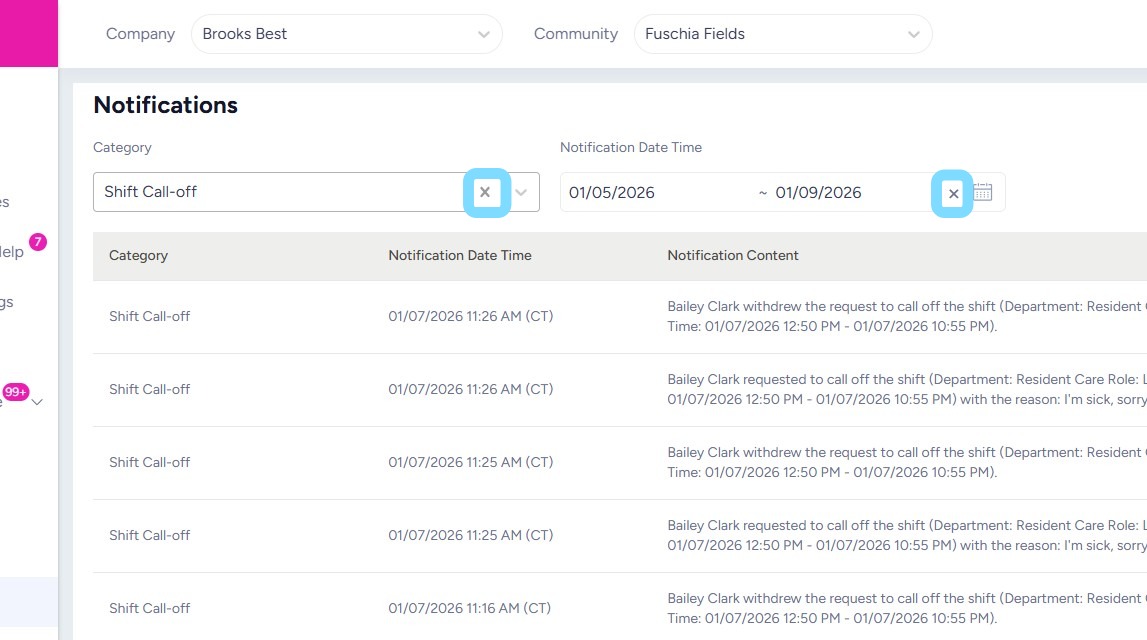Open the calendar date picker icon
This screenshot has height=640, width=1147.
pyautogui.click(x=983, y=192)
